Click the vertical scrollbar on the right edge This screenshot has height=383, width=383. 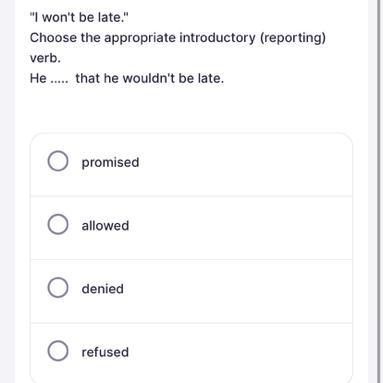click(379, 191)
